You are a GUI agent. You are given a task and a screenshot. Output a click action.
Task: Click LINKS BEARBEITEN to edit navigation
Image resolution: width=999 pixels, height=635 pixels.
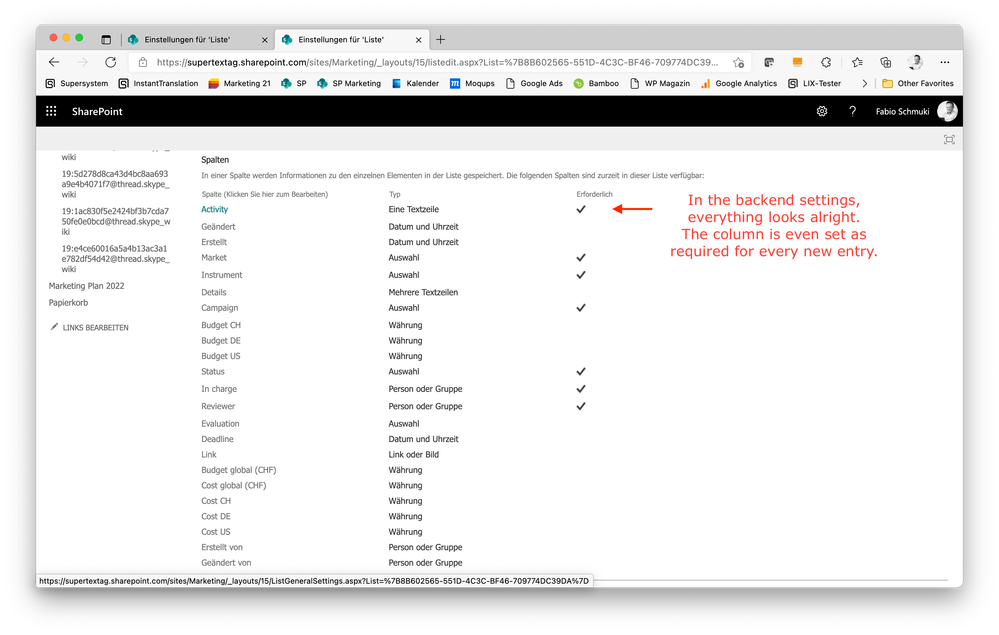[89, 327]
